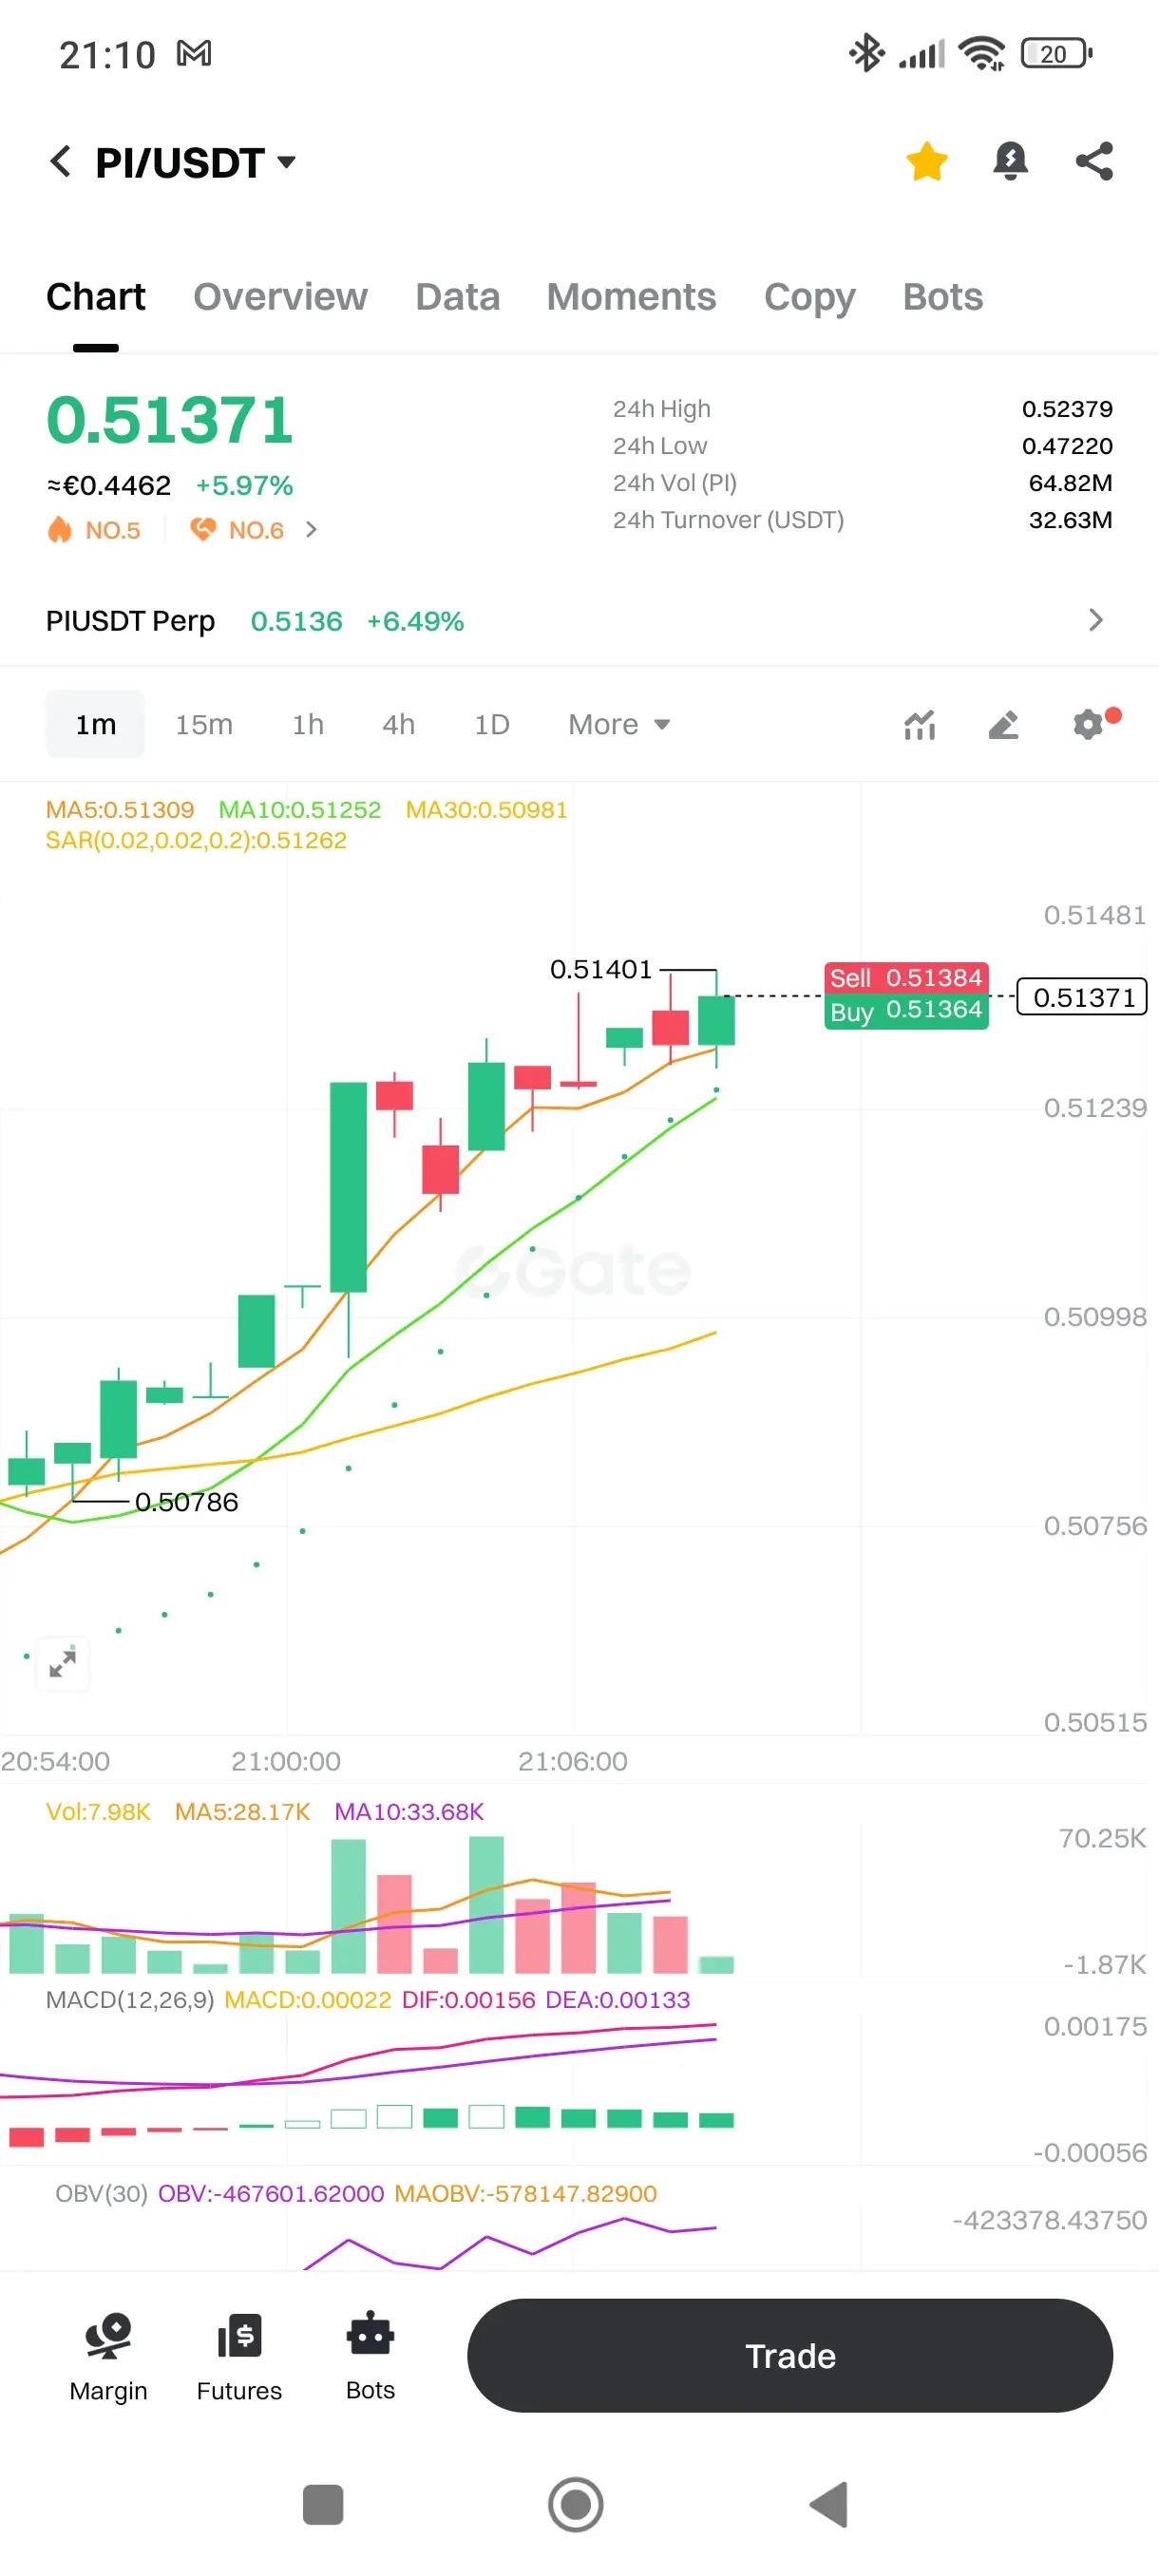Tap the Android recent apps square button
Image resolution: width=1159 pixels, height=2576 pixels.
(x=322, y=2504)
